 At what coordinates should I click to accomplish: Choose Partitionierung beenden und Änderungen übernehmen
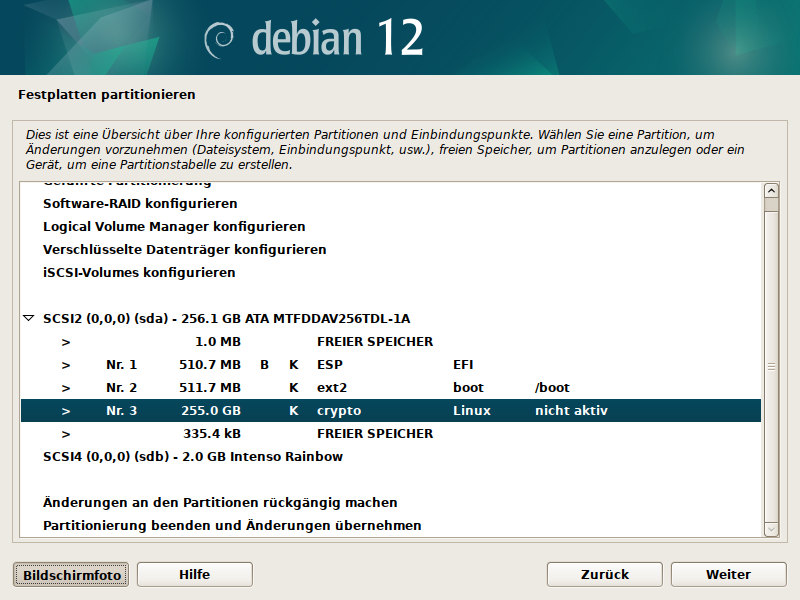pyautogui.click(x=232, y=526)
